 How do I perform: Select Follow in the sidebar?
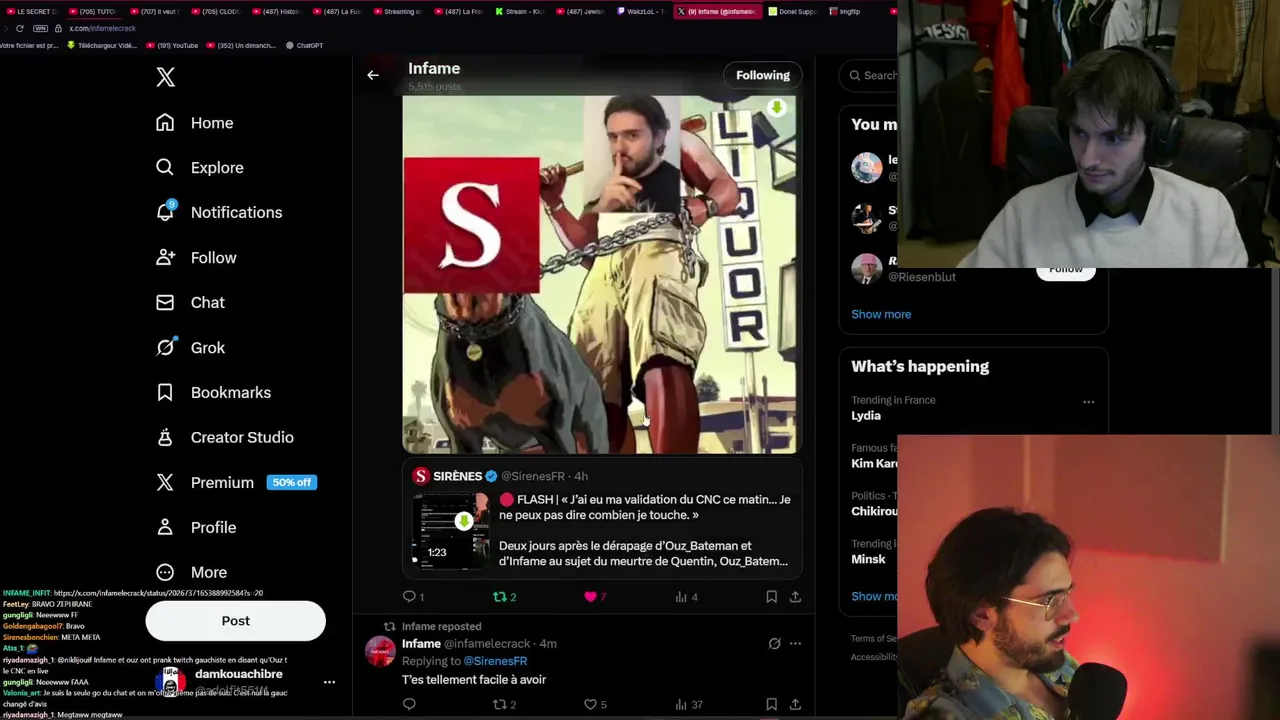[x=196, y=258]
